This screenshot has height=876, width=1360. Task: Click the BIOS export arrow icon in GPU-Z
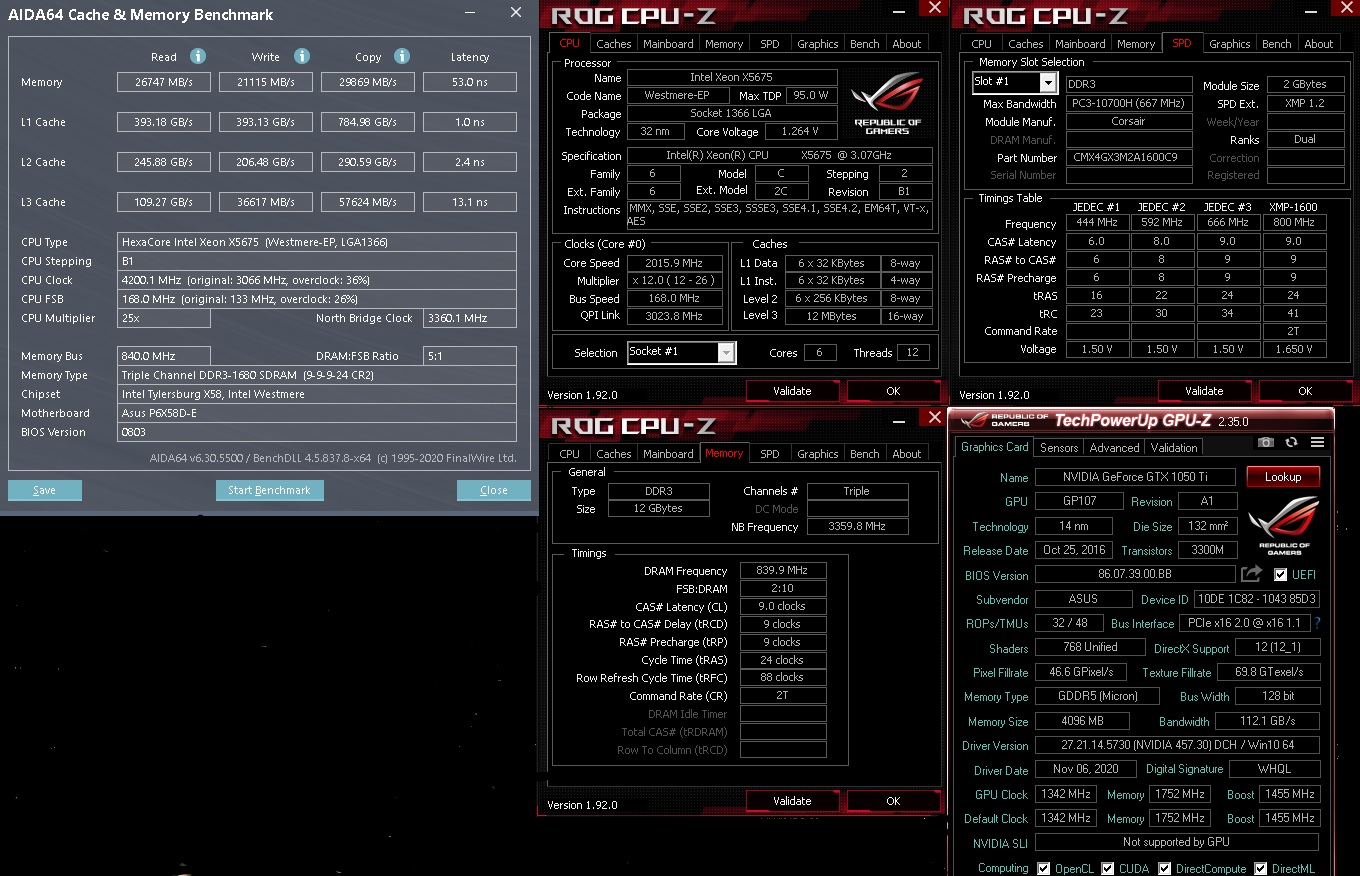1251,574
